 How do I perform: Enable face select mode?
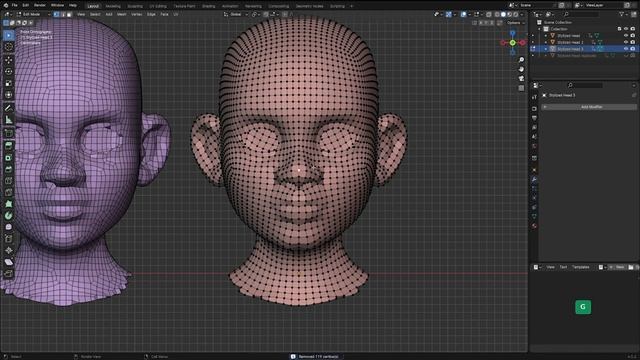tap(69, 14)
